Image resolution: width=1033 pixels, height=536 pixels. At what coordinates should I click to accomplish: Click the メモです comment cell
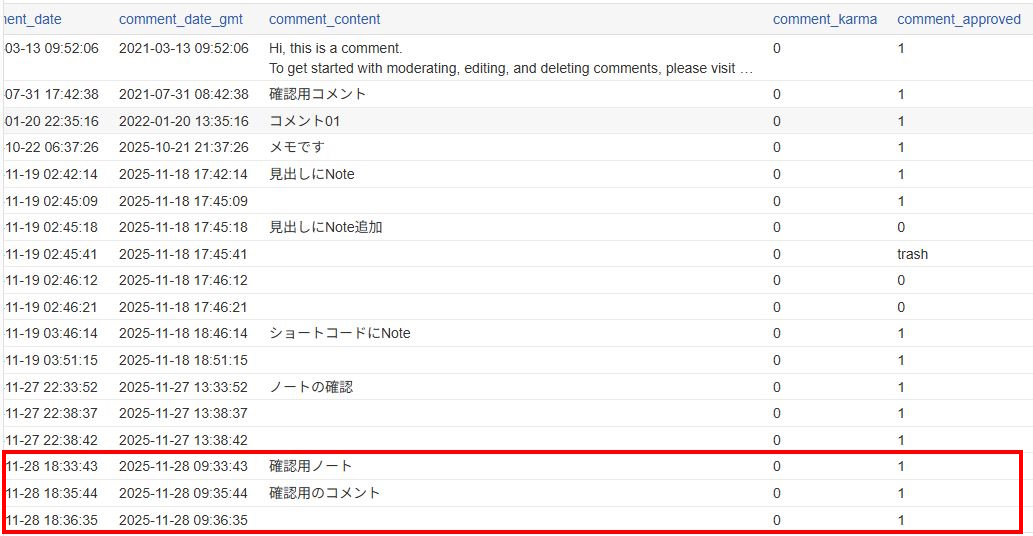[297, 147]
